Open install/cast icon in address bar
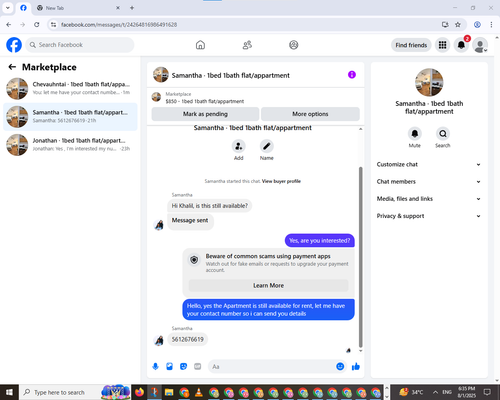The height and width of the screenshot is (400, 500). tap(445, 25)
